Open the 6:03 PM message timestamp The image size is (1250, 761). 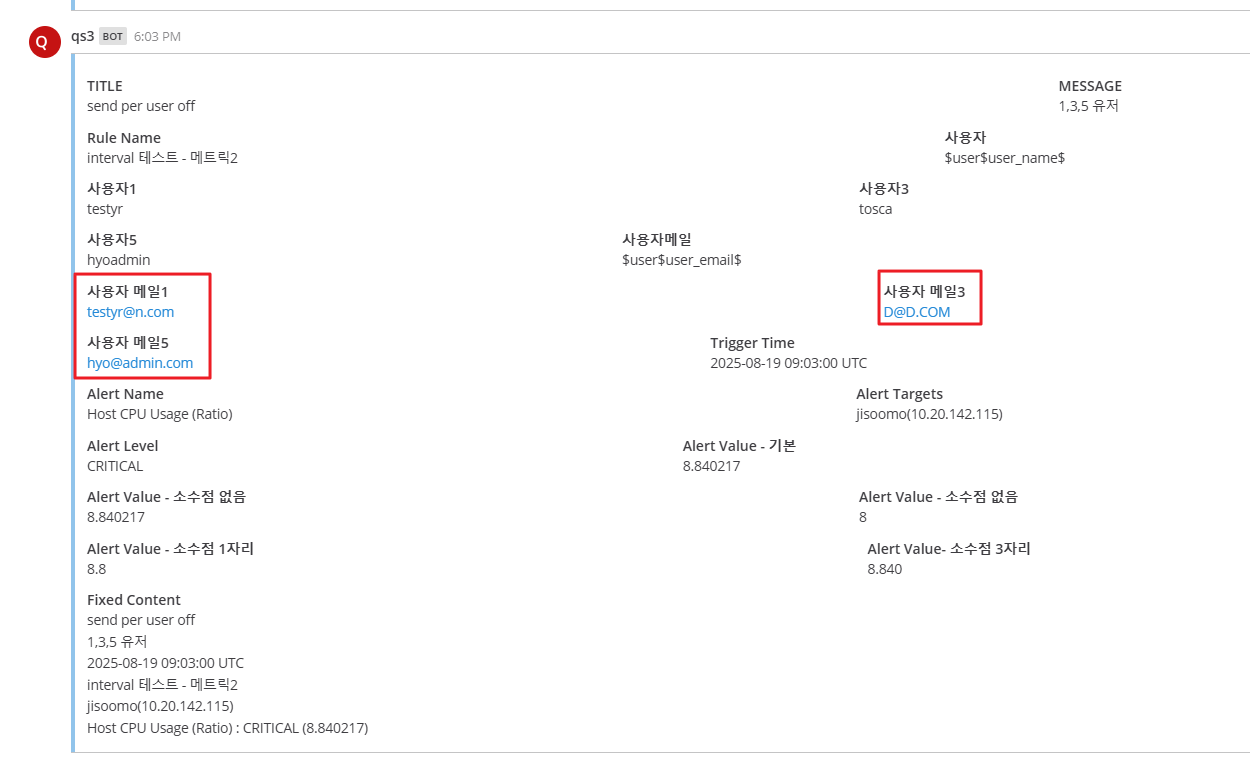[157, 37]
